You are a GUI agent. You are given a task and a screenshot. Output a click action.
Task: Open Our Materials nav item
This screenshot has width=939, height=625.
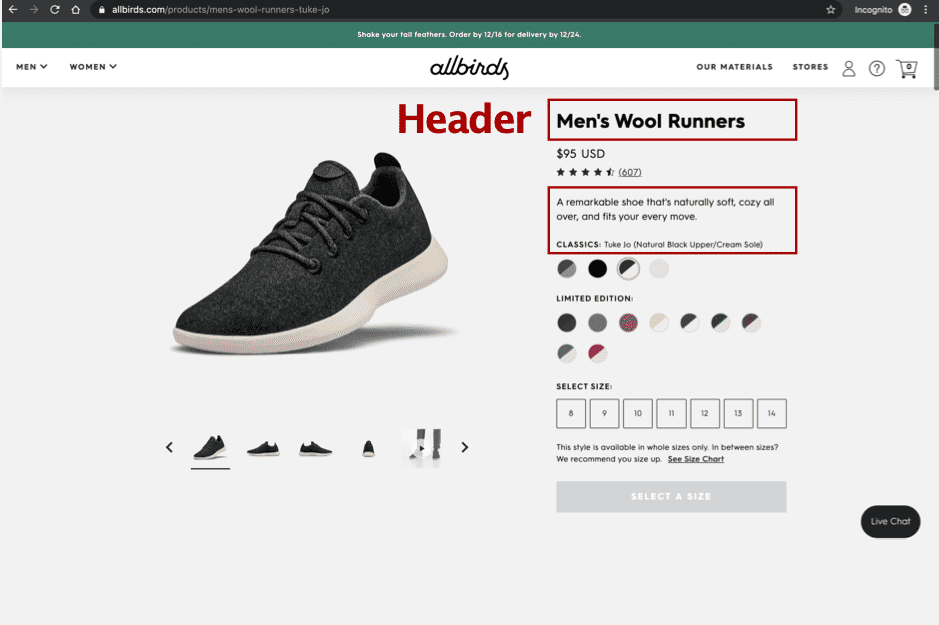coord(734,66)
